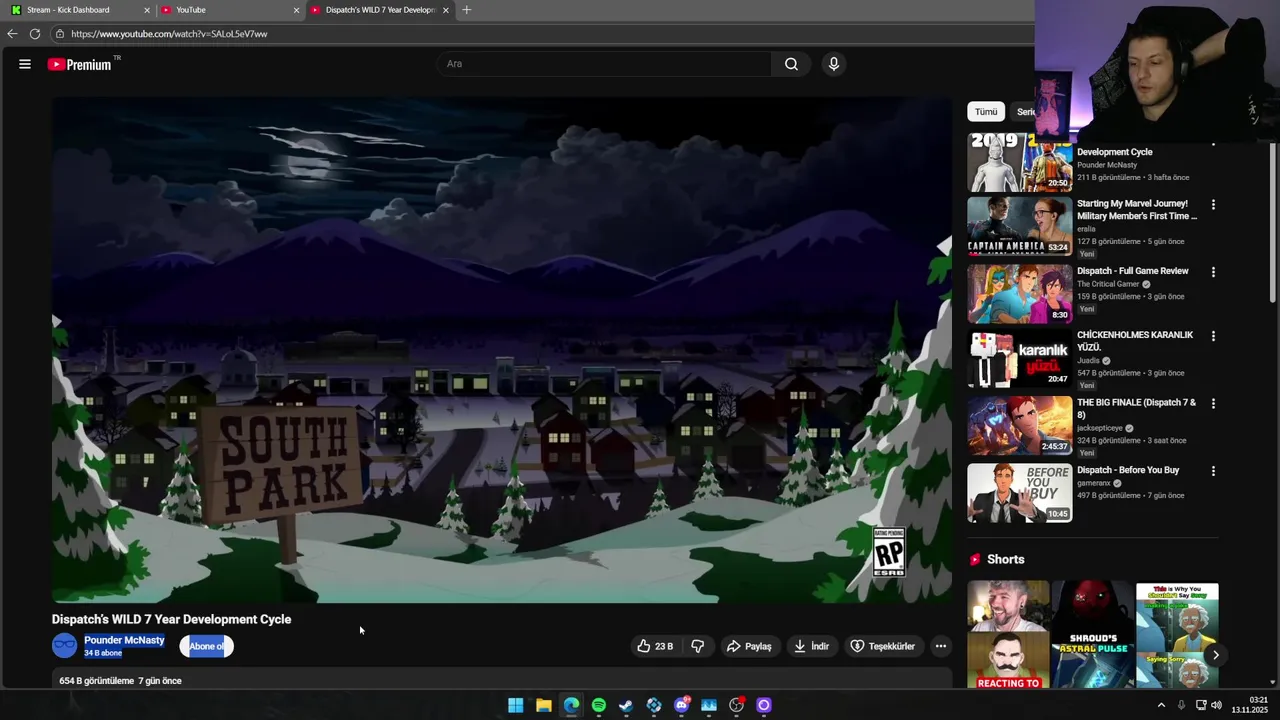Click the Ara search input field

[604, 64]
